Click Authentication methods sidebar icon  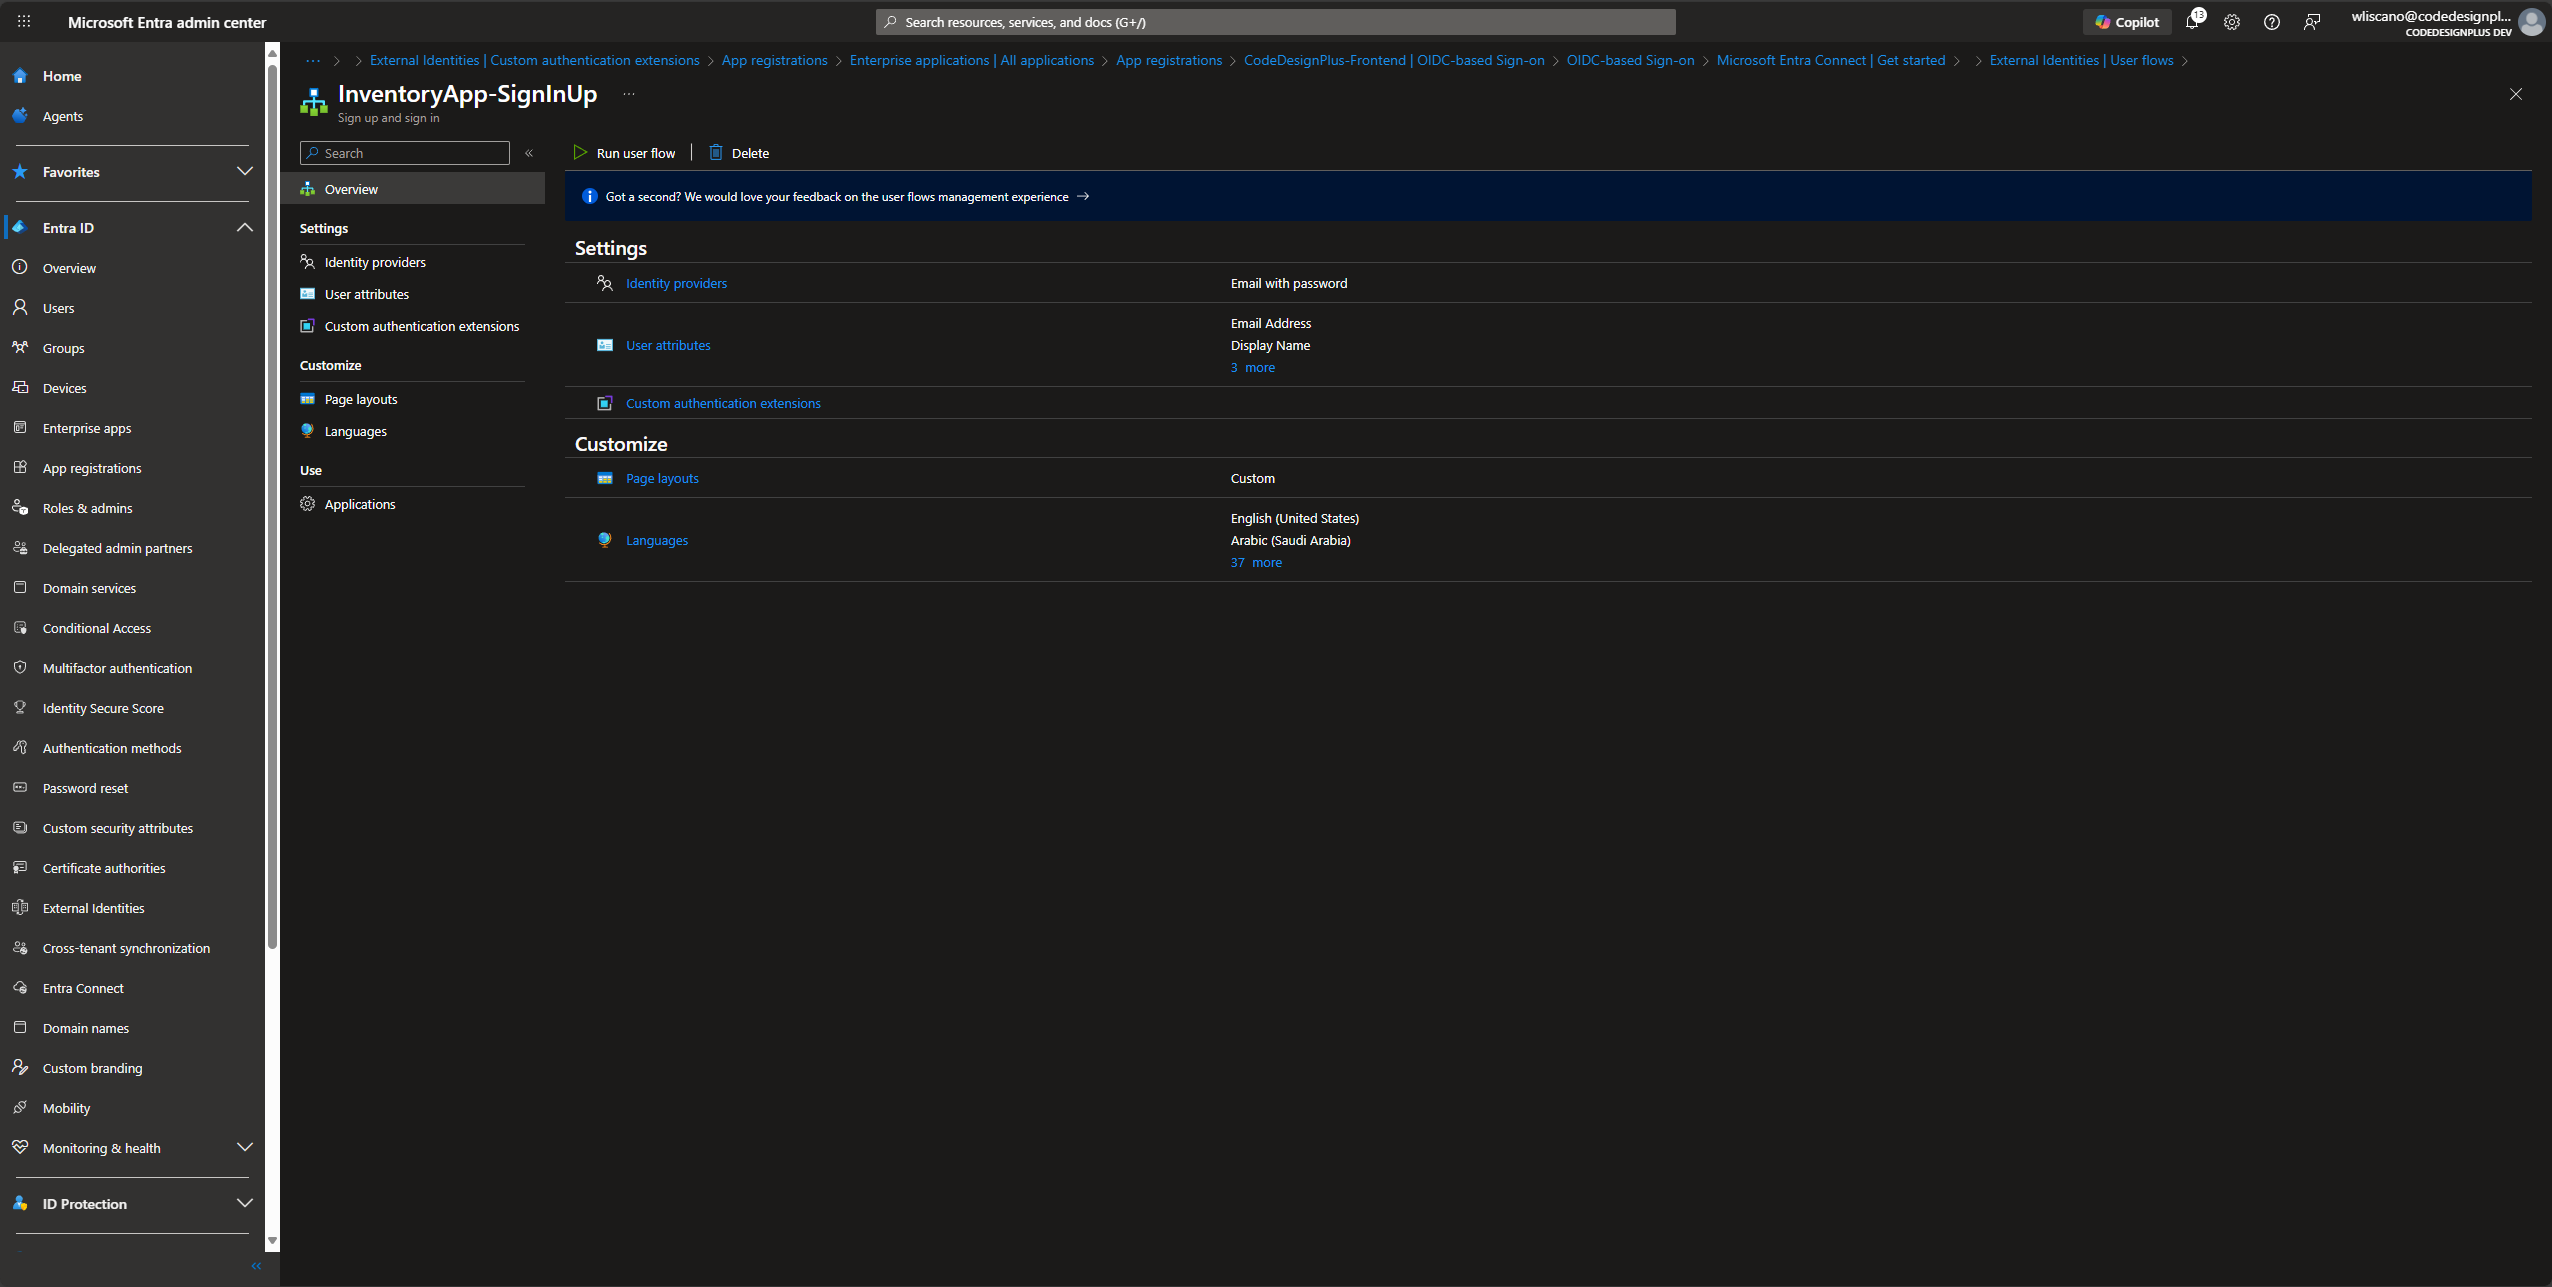[x=20, y=747]
